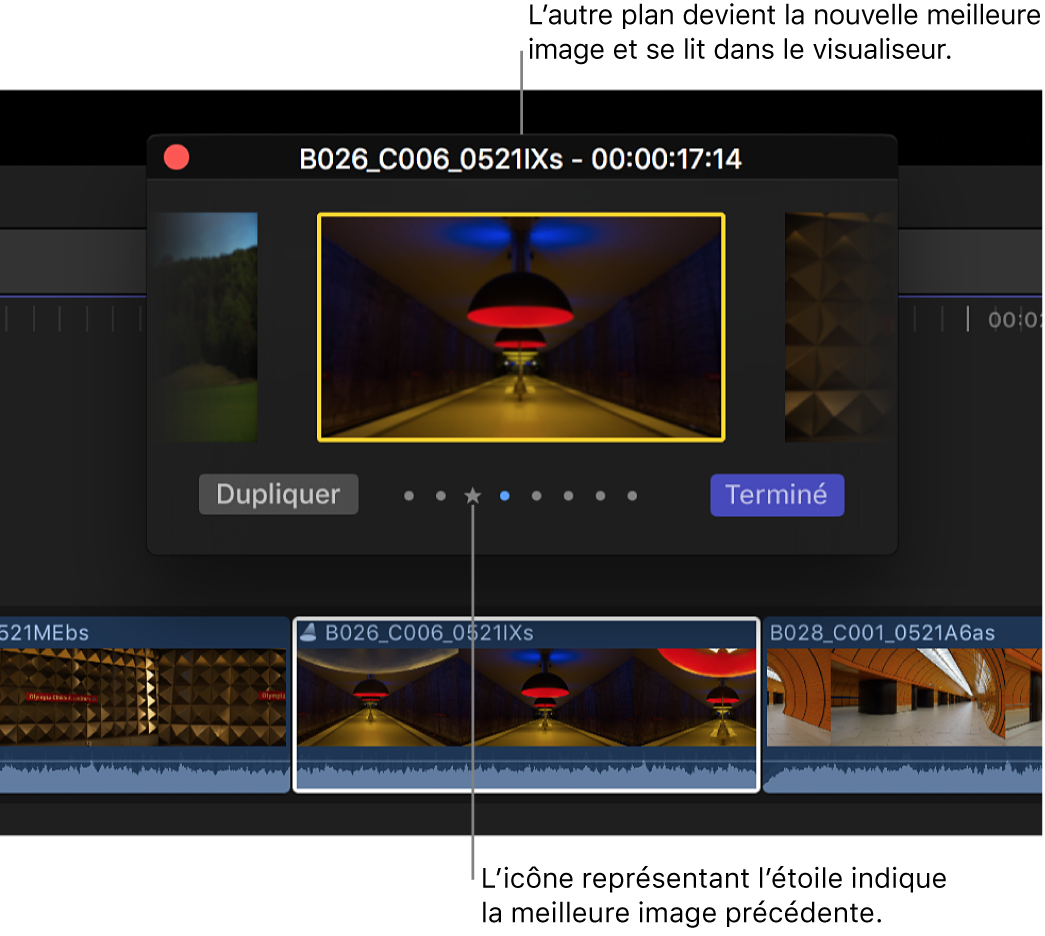Click the Terminé button
The width and height of the screenshot is (1045, 936).
click(777, 495)
